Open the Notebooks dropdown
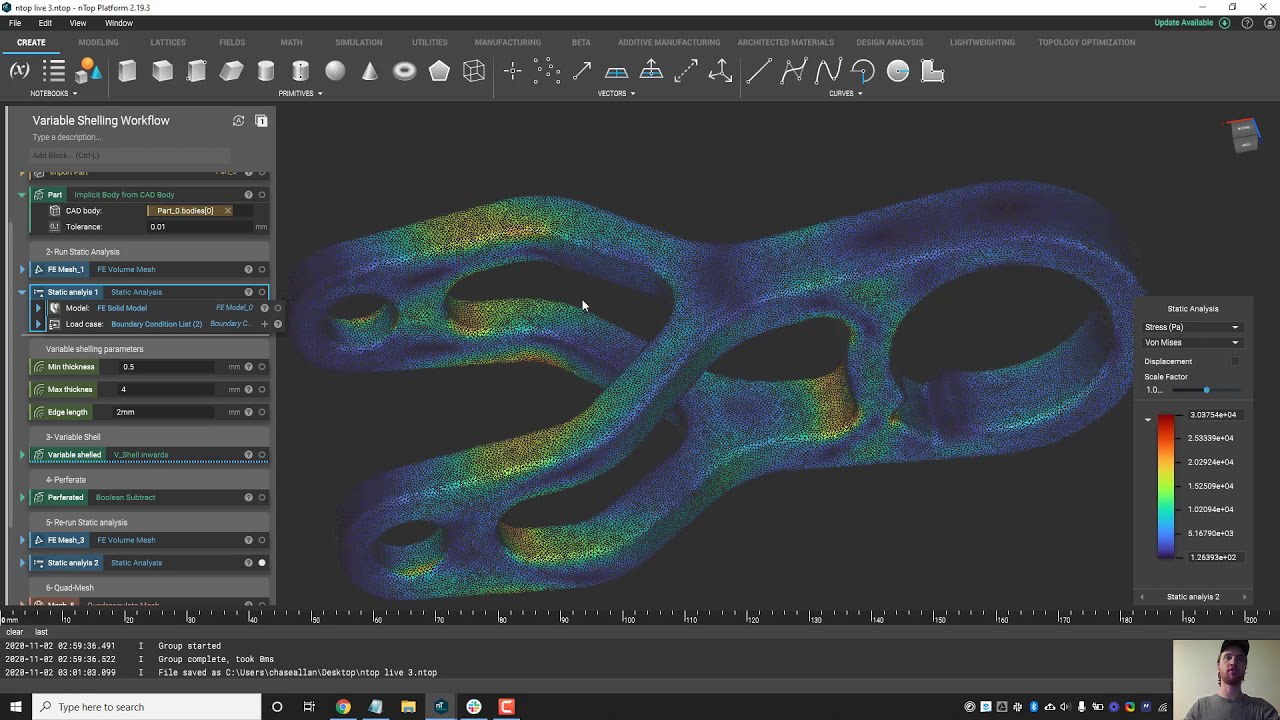This screenshot has width=1280, height=720. [x=53, y=93]
